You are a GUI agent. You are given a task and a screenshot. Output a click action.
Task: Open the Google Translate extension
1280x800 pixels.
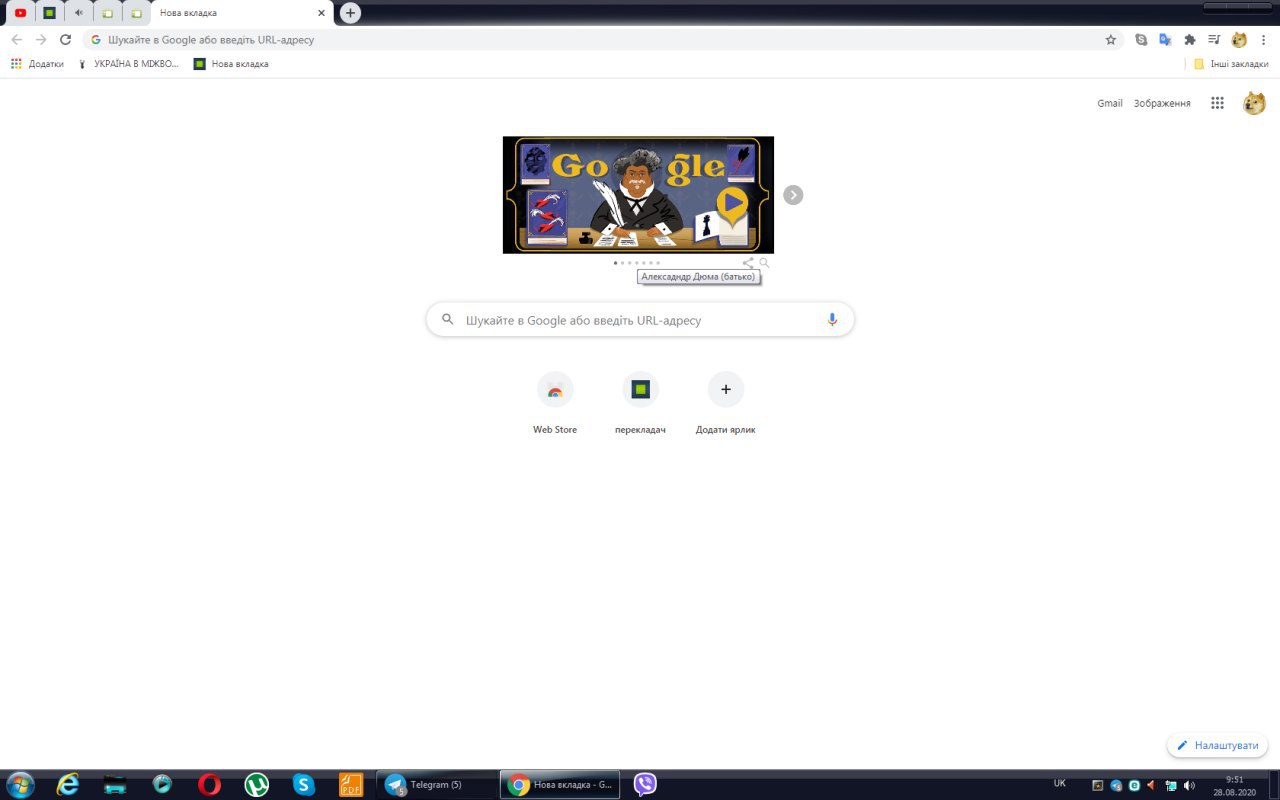[x=1165, y=40]
